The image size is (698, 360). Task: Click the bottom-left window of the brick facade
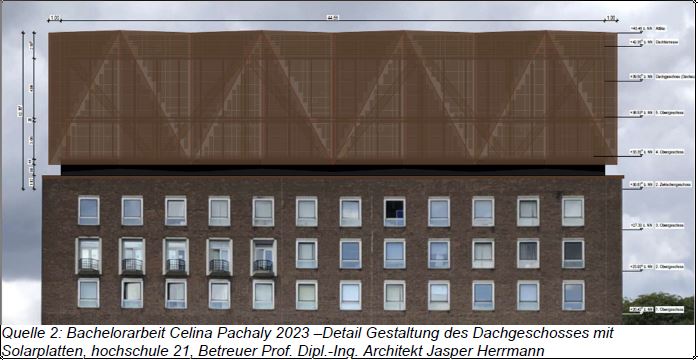click(89, 293)
